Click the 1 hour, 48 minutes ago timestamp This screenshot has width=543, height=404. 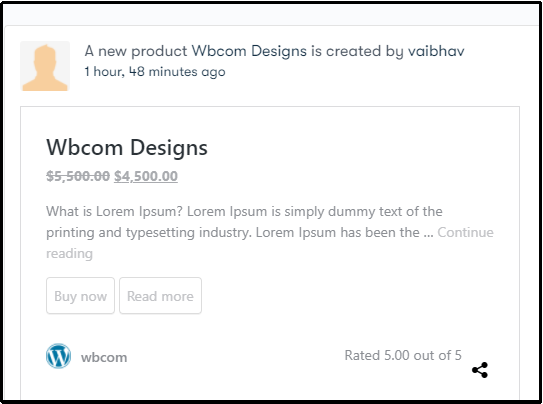pyautogui.click(x=155, y=72)
